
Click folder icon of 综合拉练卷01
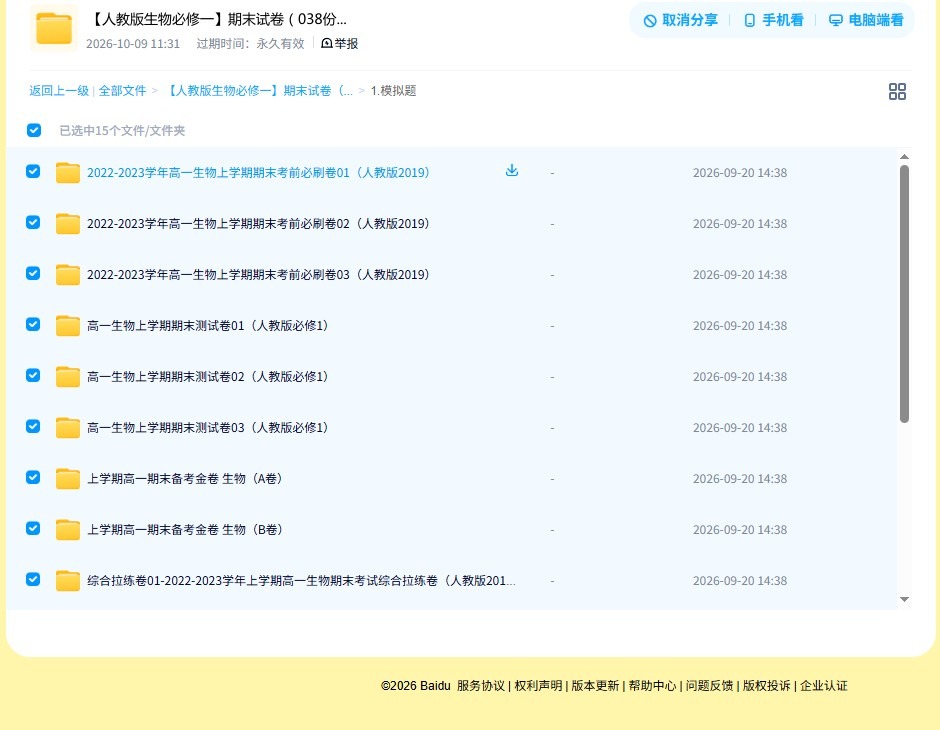point(68,580)
